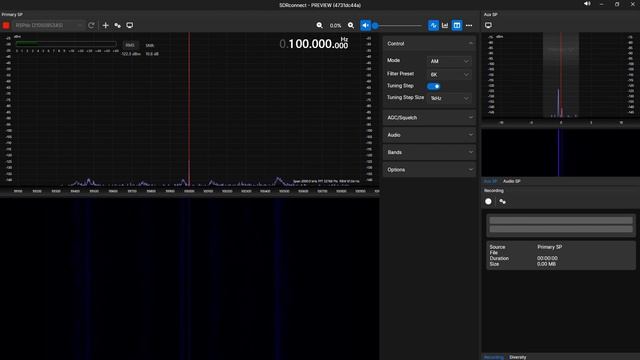
Task: Click the system volume speaker icon in title bar
Action: point(587,4)
